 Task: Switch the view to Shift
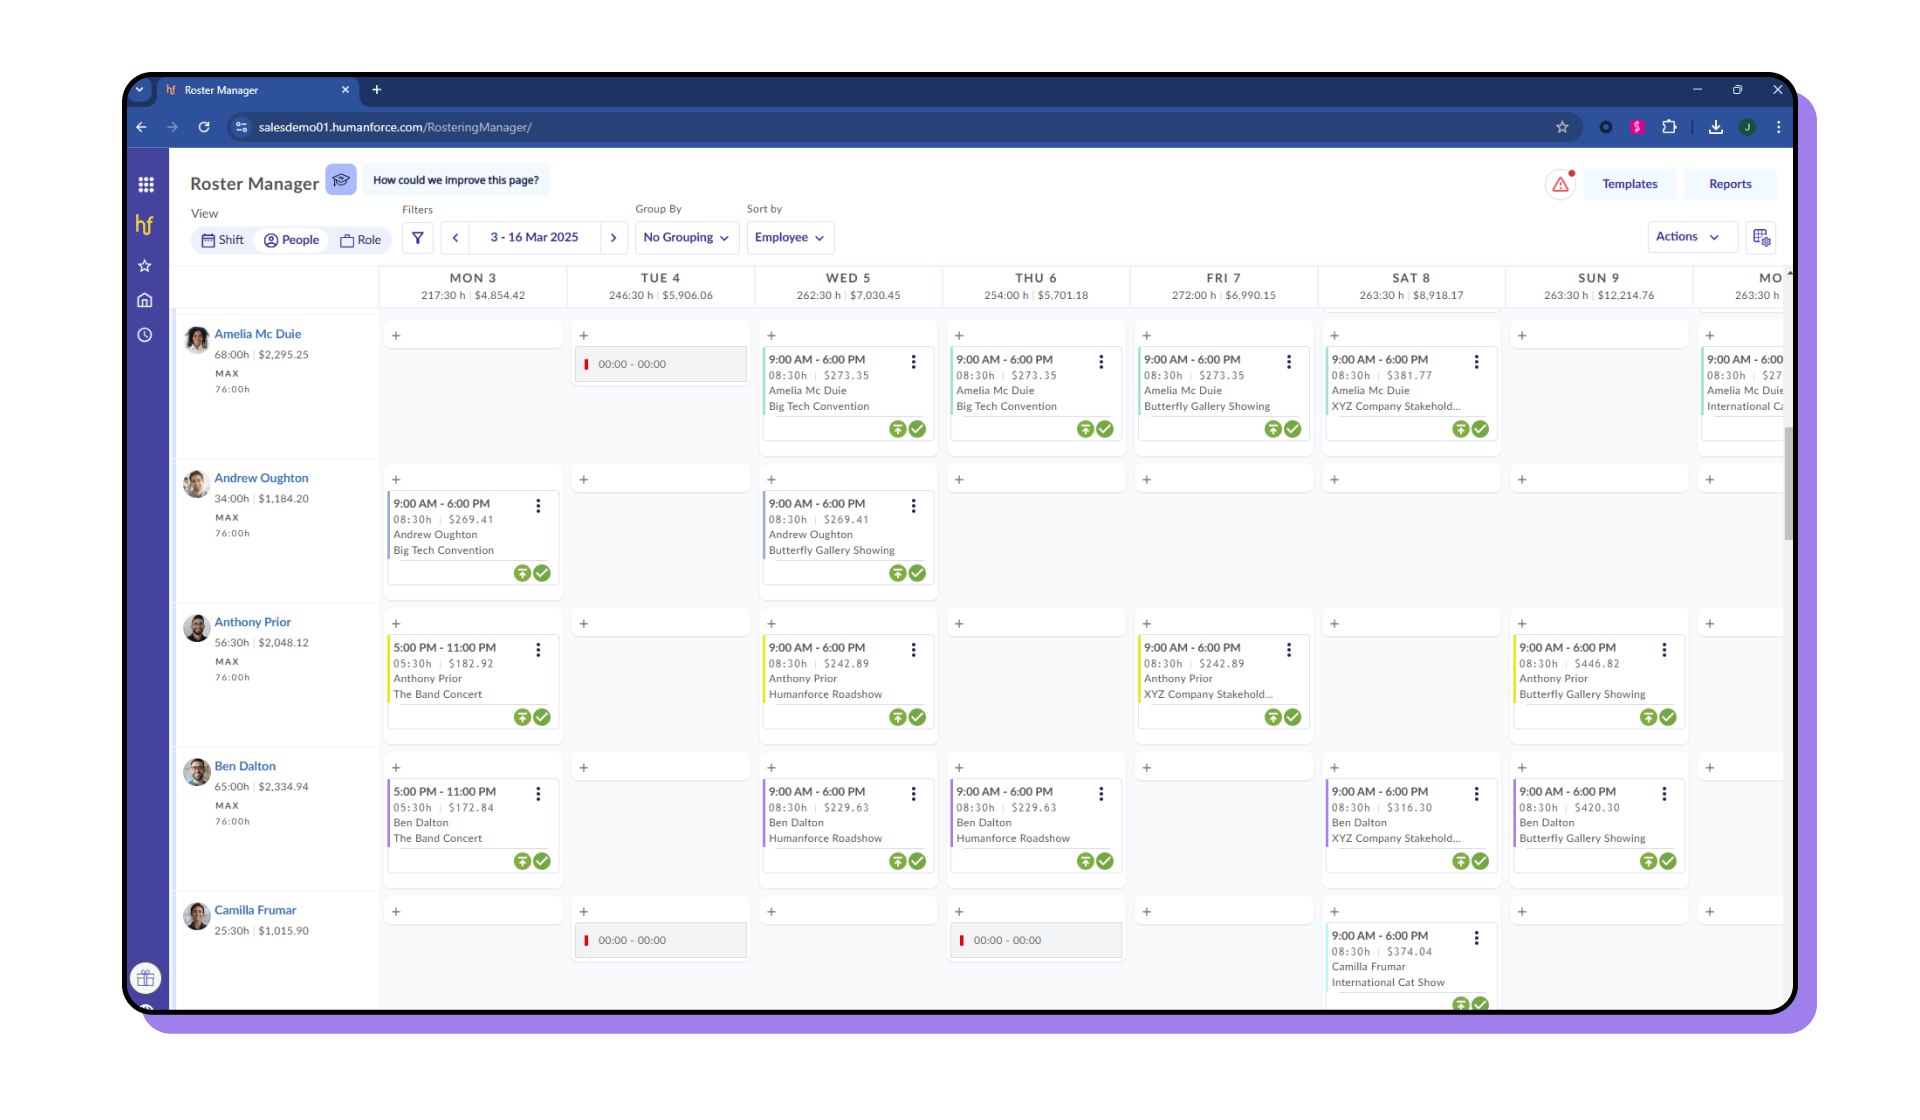[222, 239]
